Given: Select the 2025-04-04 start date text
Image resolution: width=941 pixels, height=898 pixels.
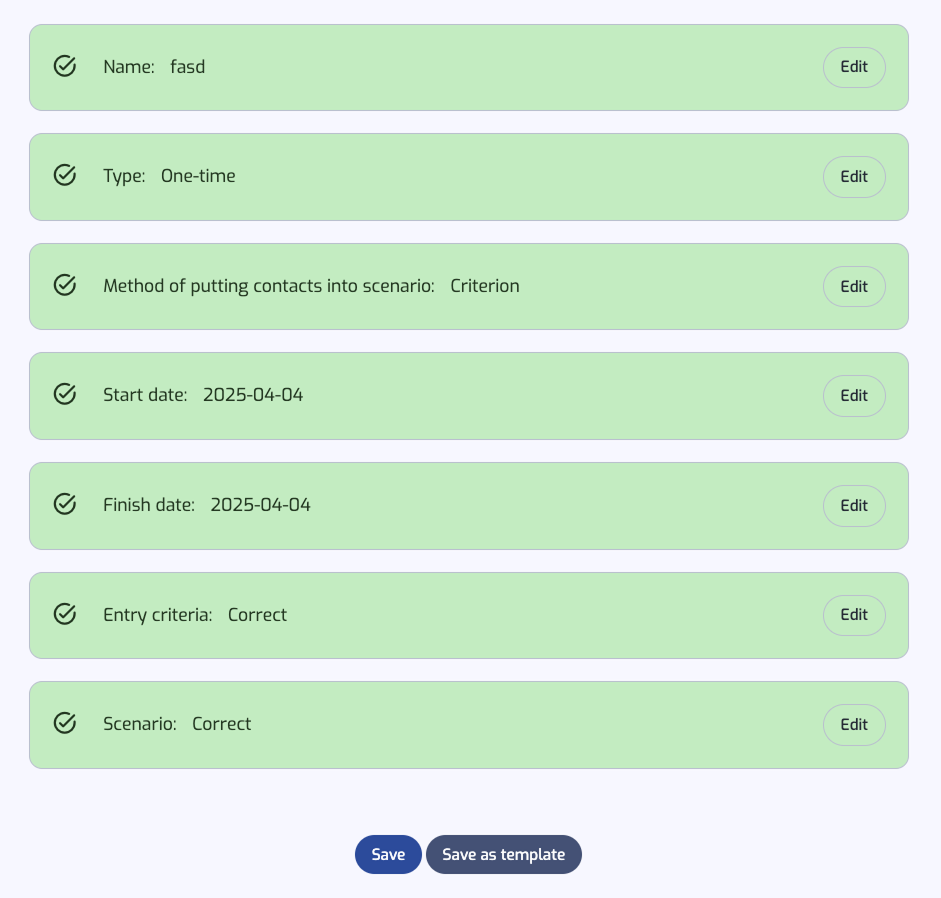Looking at the screenshot, I should coord(253,395).
